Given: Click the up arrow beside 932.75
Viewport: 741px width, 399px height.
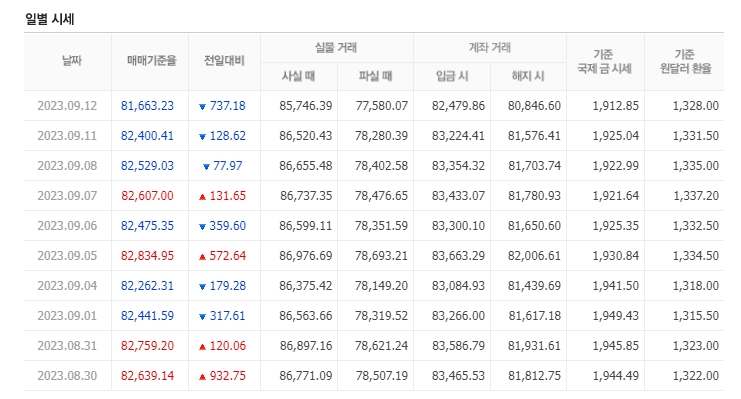Looking at the screenshot, I should [202, 377].
